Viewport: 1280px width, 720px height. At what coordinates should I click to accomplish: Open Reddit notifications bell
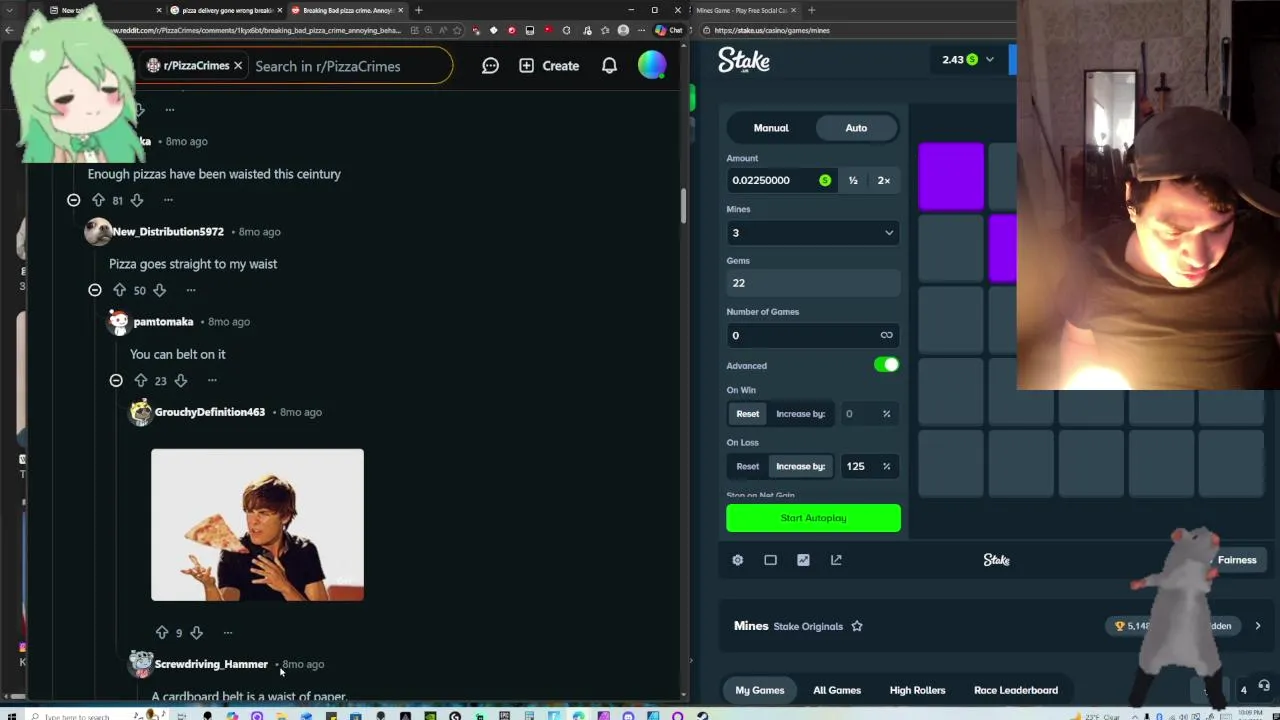tap(609, 66)
